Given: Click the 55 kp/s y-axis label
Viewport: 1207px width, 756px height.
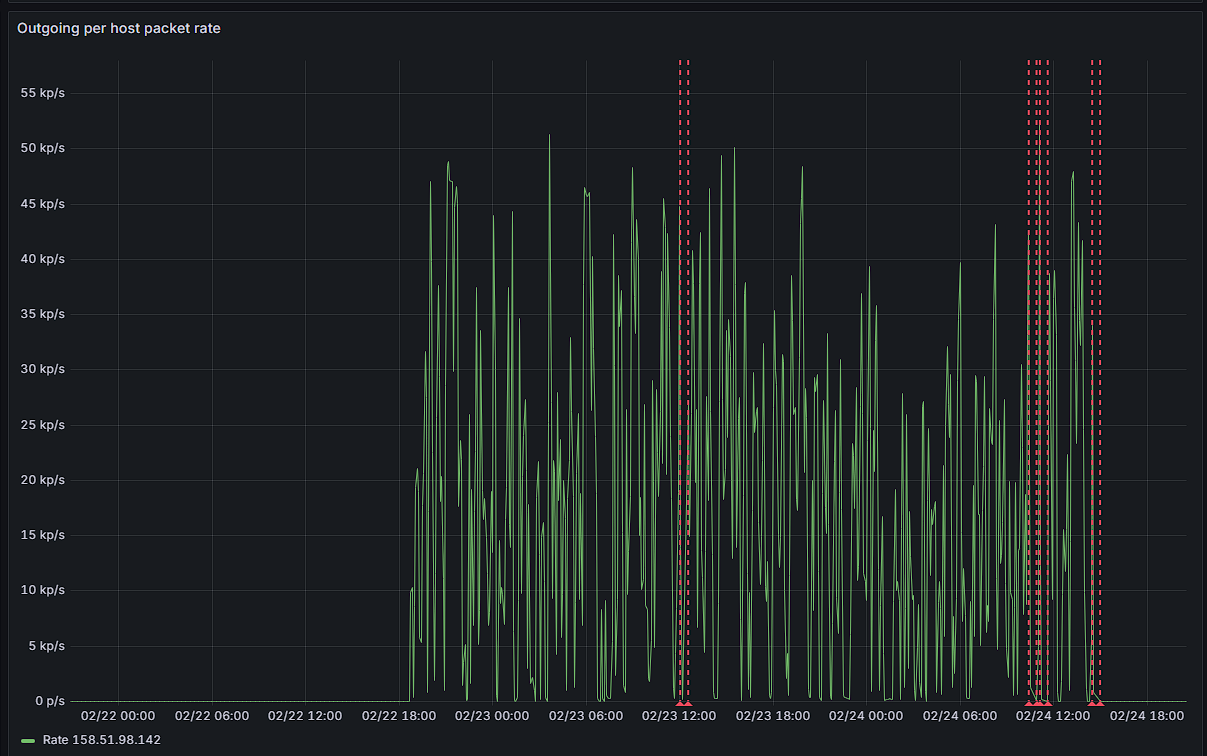Looking at the screenshot, I should tap(43, 93).
